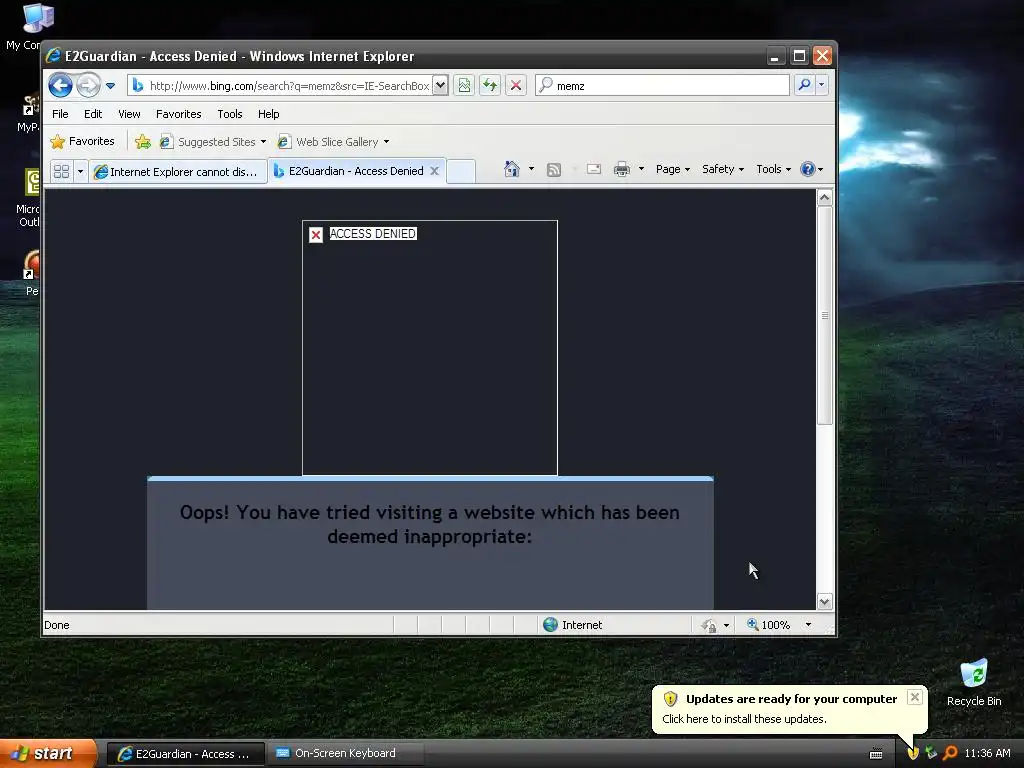This screenshot has height=768, width=1024.
Task: Open the Help menu
Action: click(x=268, y=114)
